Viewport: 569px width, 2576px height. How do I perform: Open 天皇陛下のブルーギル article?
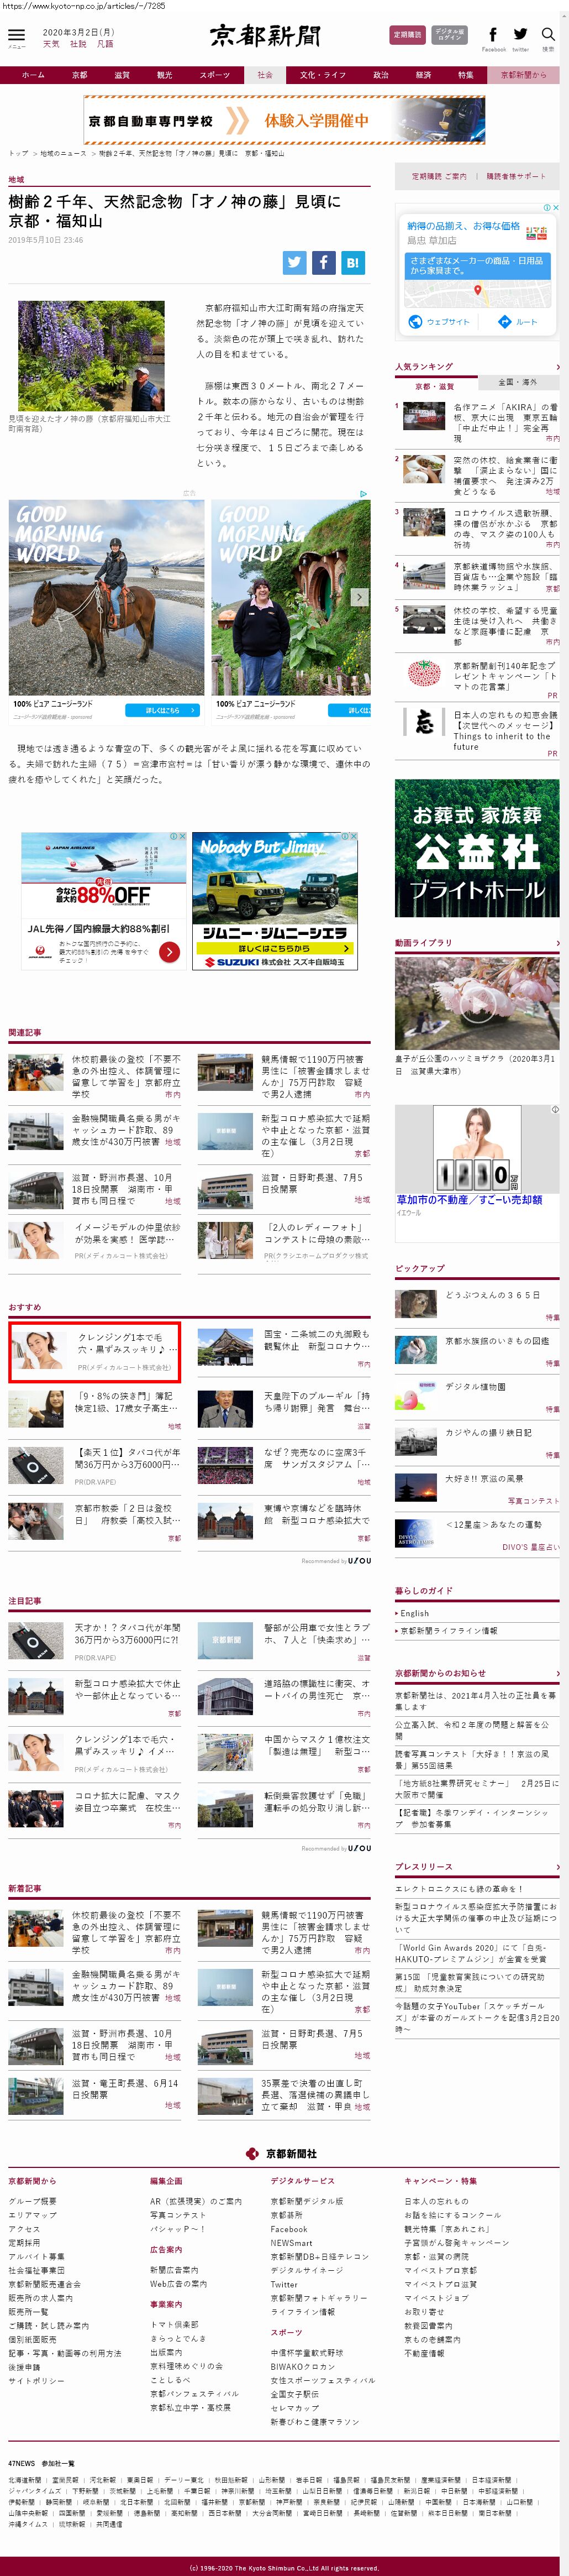click(317, 1401)
